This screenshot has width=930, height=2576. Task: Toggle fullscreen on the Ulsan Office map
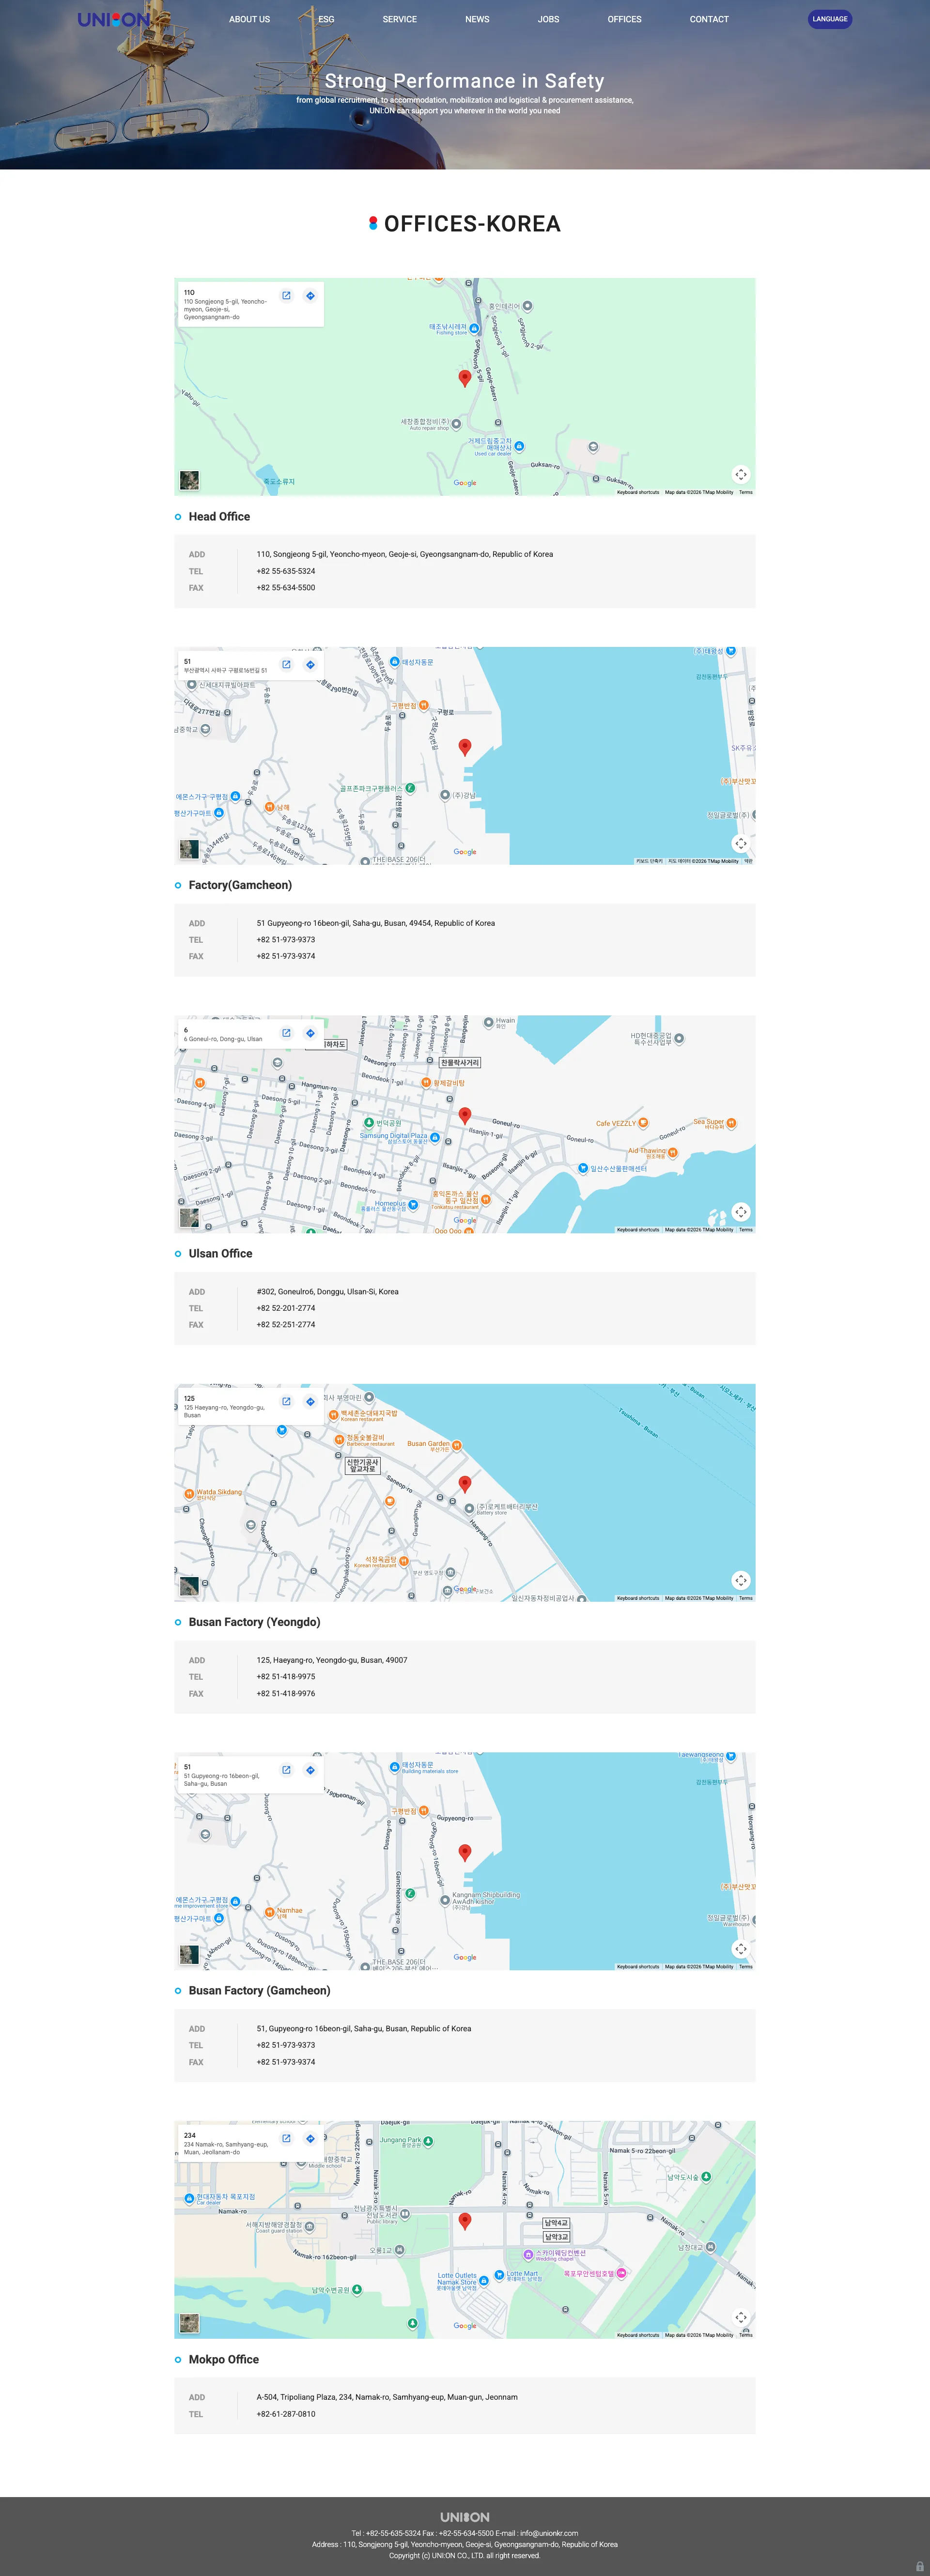(740, 1212)
